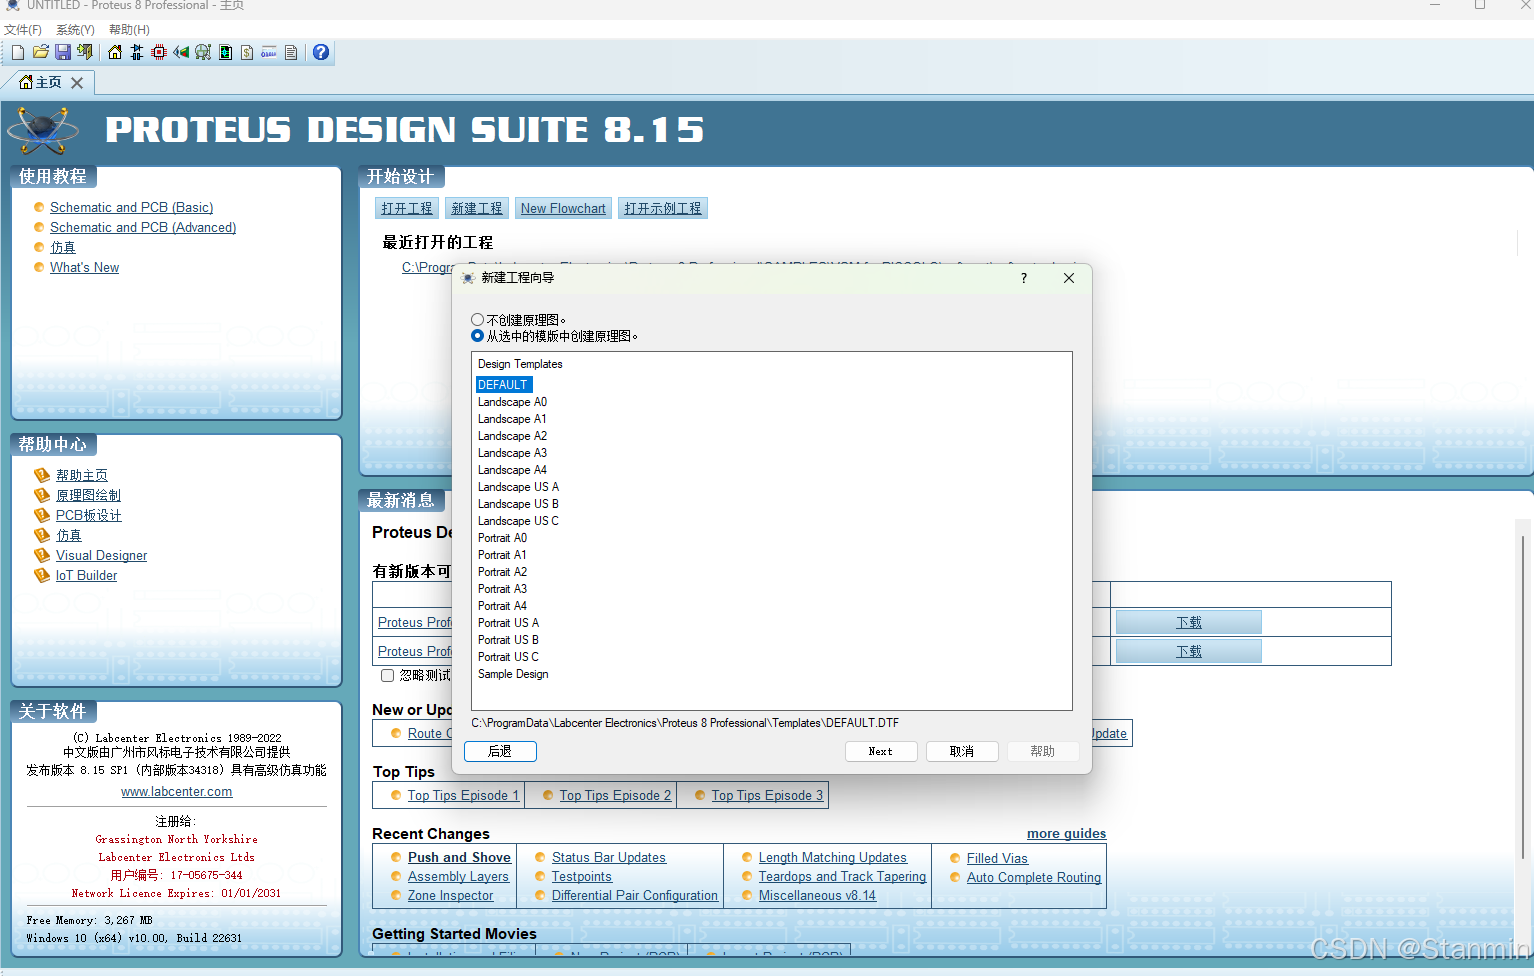The width and height of the screenshot is (1534, 976).
Task: Click the New Project toolbar icon
Action: point(18,52)
